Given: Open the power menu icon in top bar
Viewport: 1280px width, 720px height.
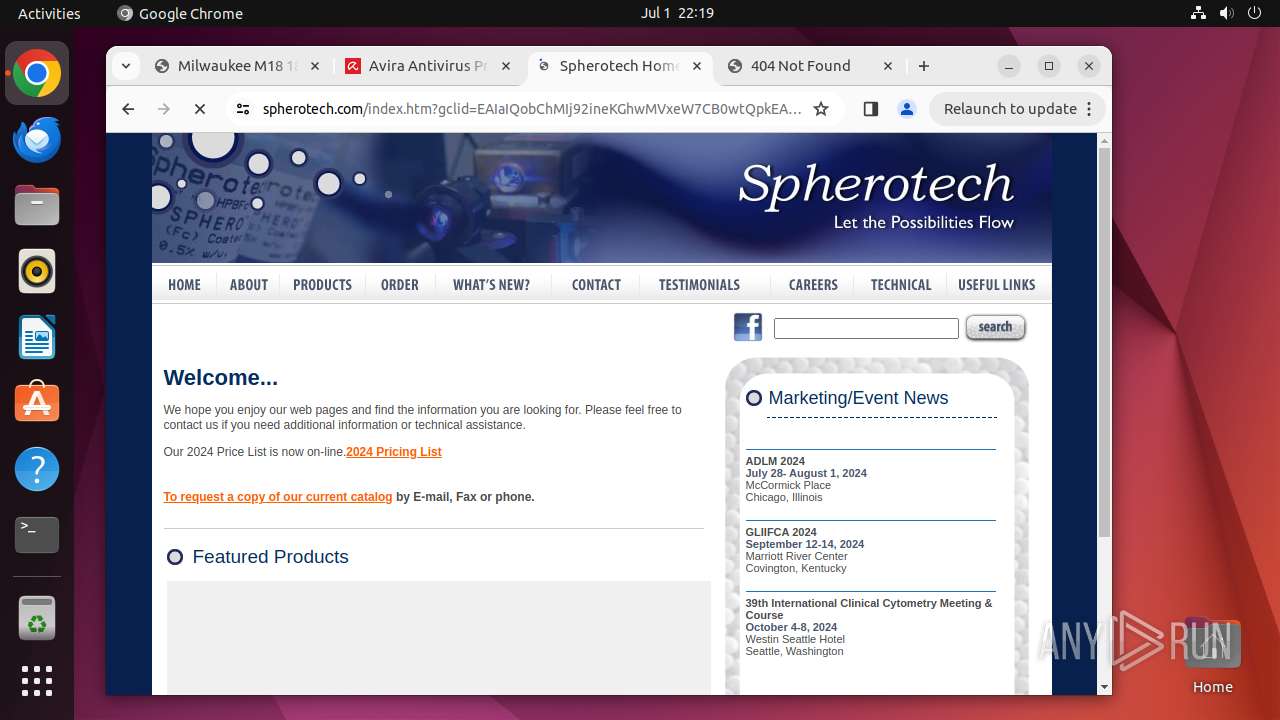Looking at the screenshot, I should pos(1254,13).
